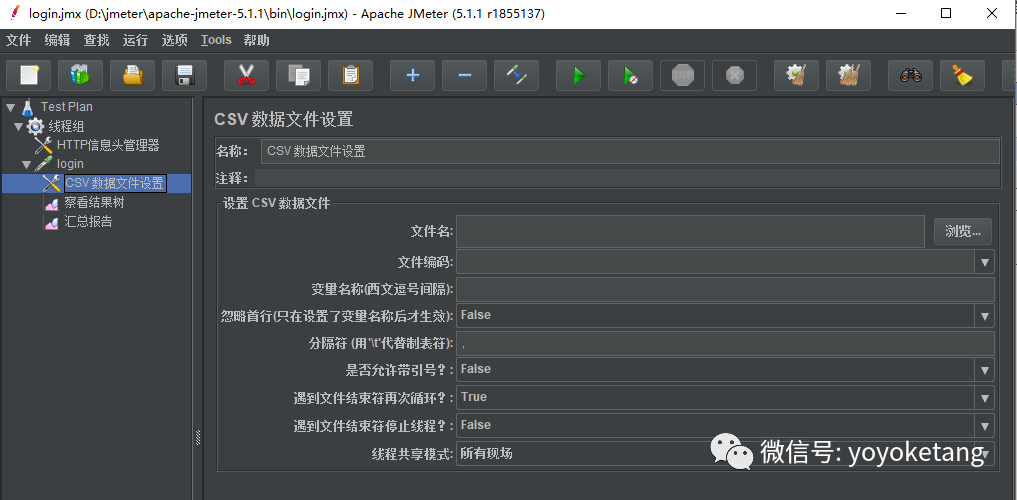
Task: Click the 线程组 gear icon
Action: pyautogui.click(x=35, y=126)
